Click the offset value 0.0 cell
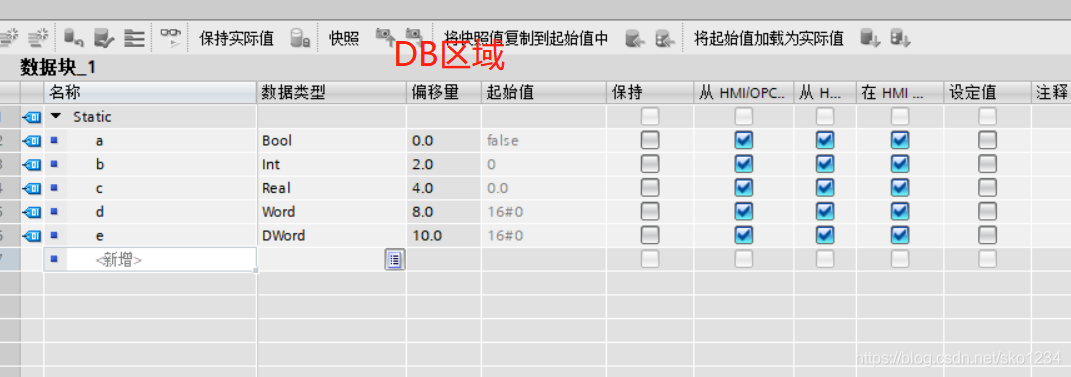1071x377 pixels. pyautogui.click(x=444, y=141)
